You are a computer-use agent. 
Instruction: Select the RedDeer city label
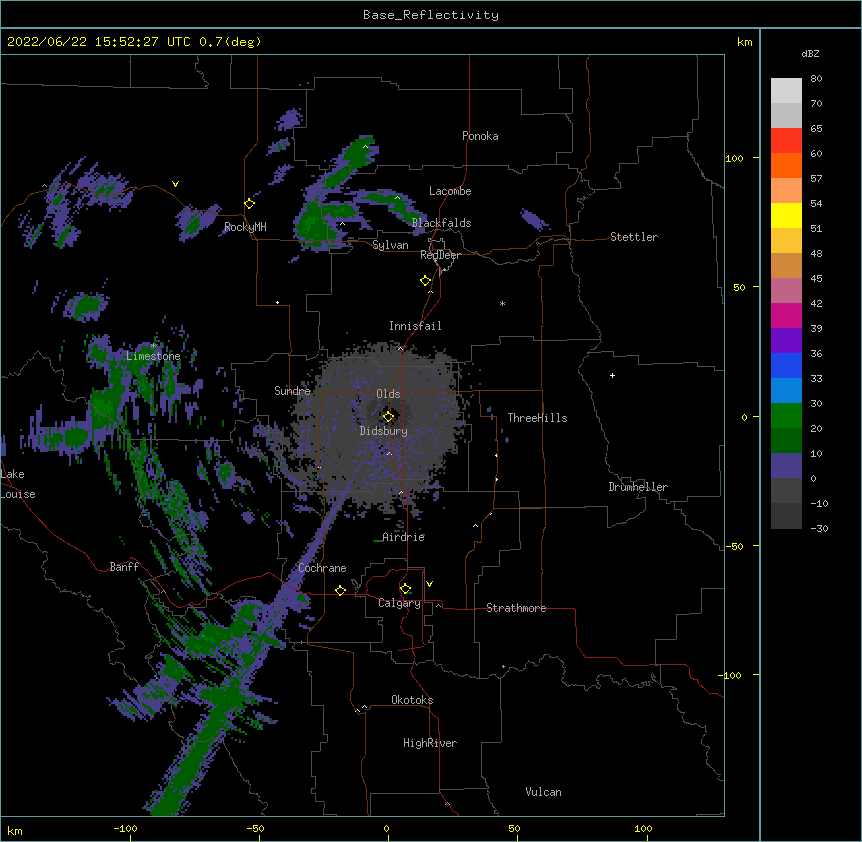440,255
